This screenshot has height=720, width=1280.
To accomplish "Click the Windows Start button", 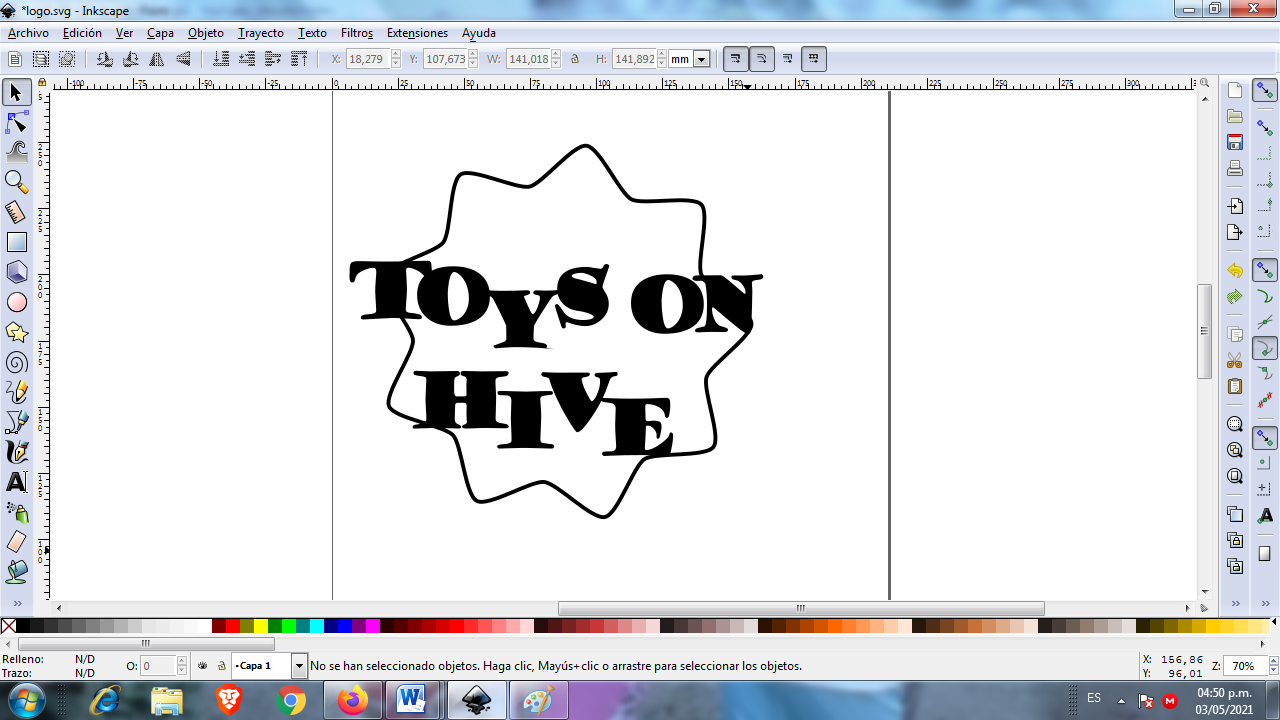I will coord(27,700).
